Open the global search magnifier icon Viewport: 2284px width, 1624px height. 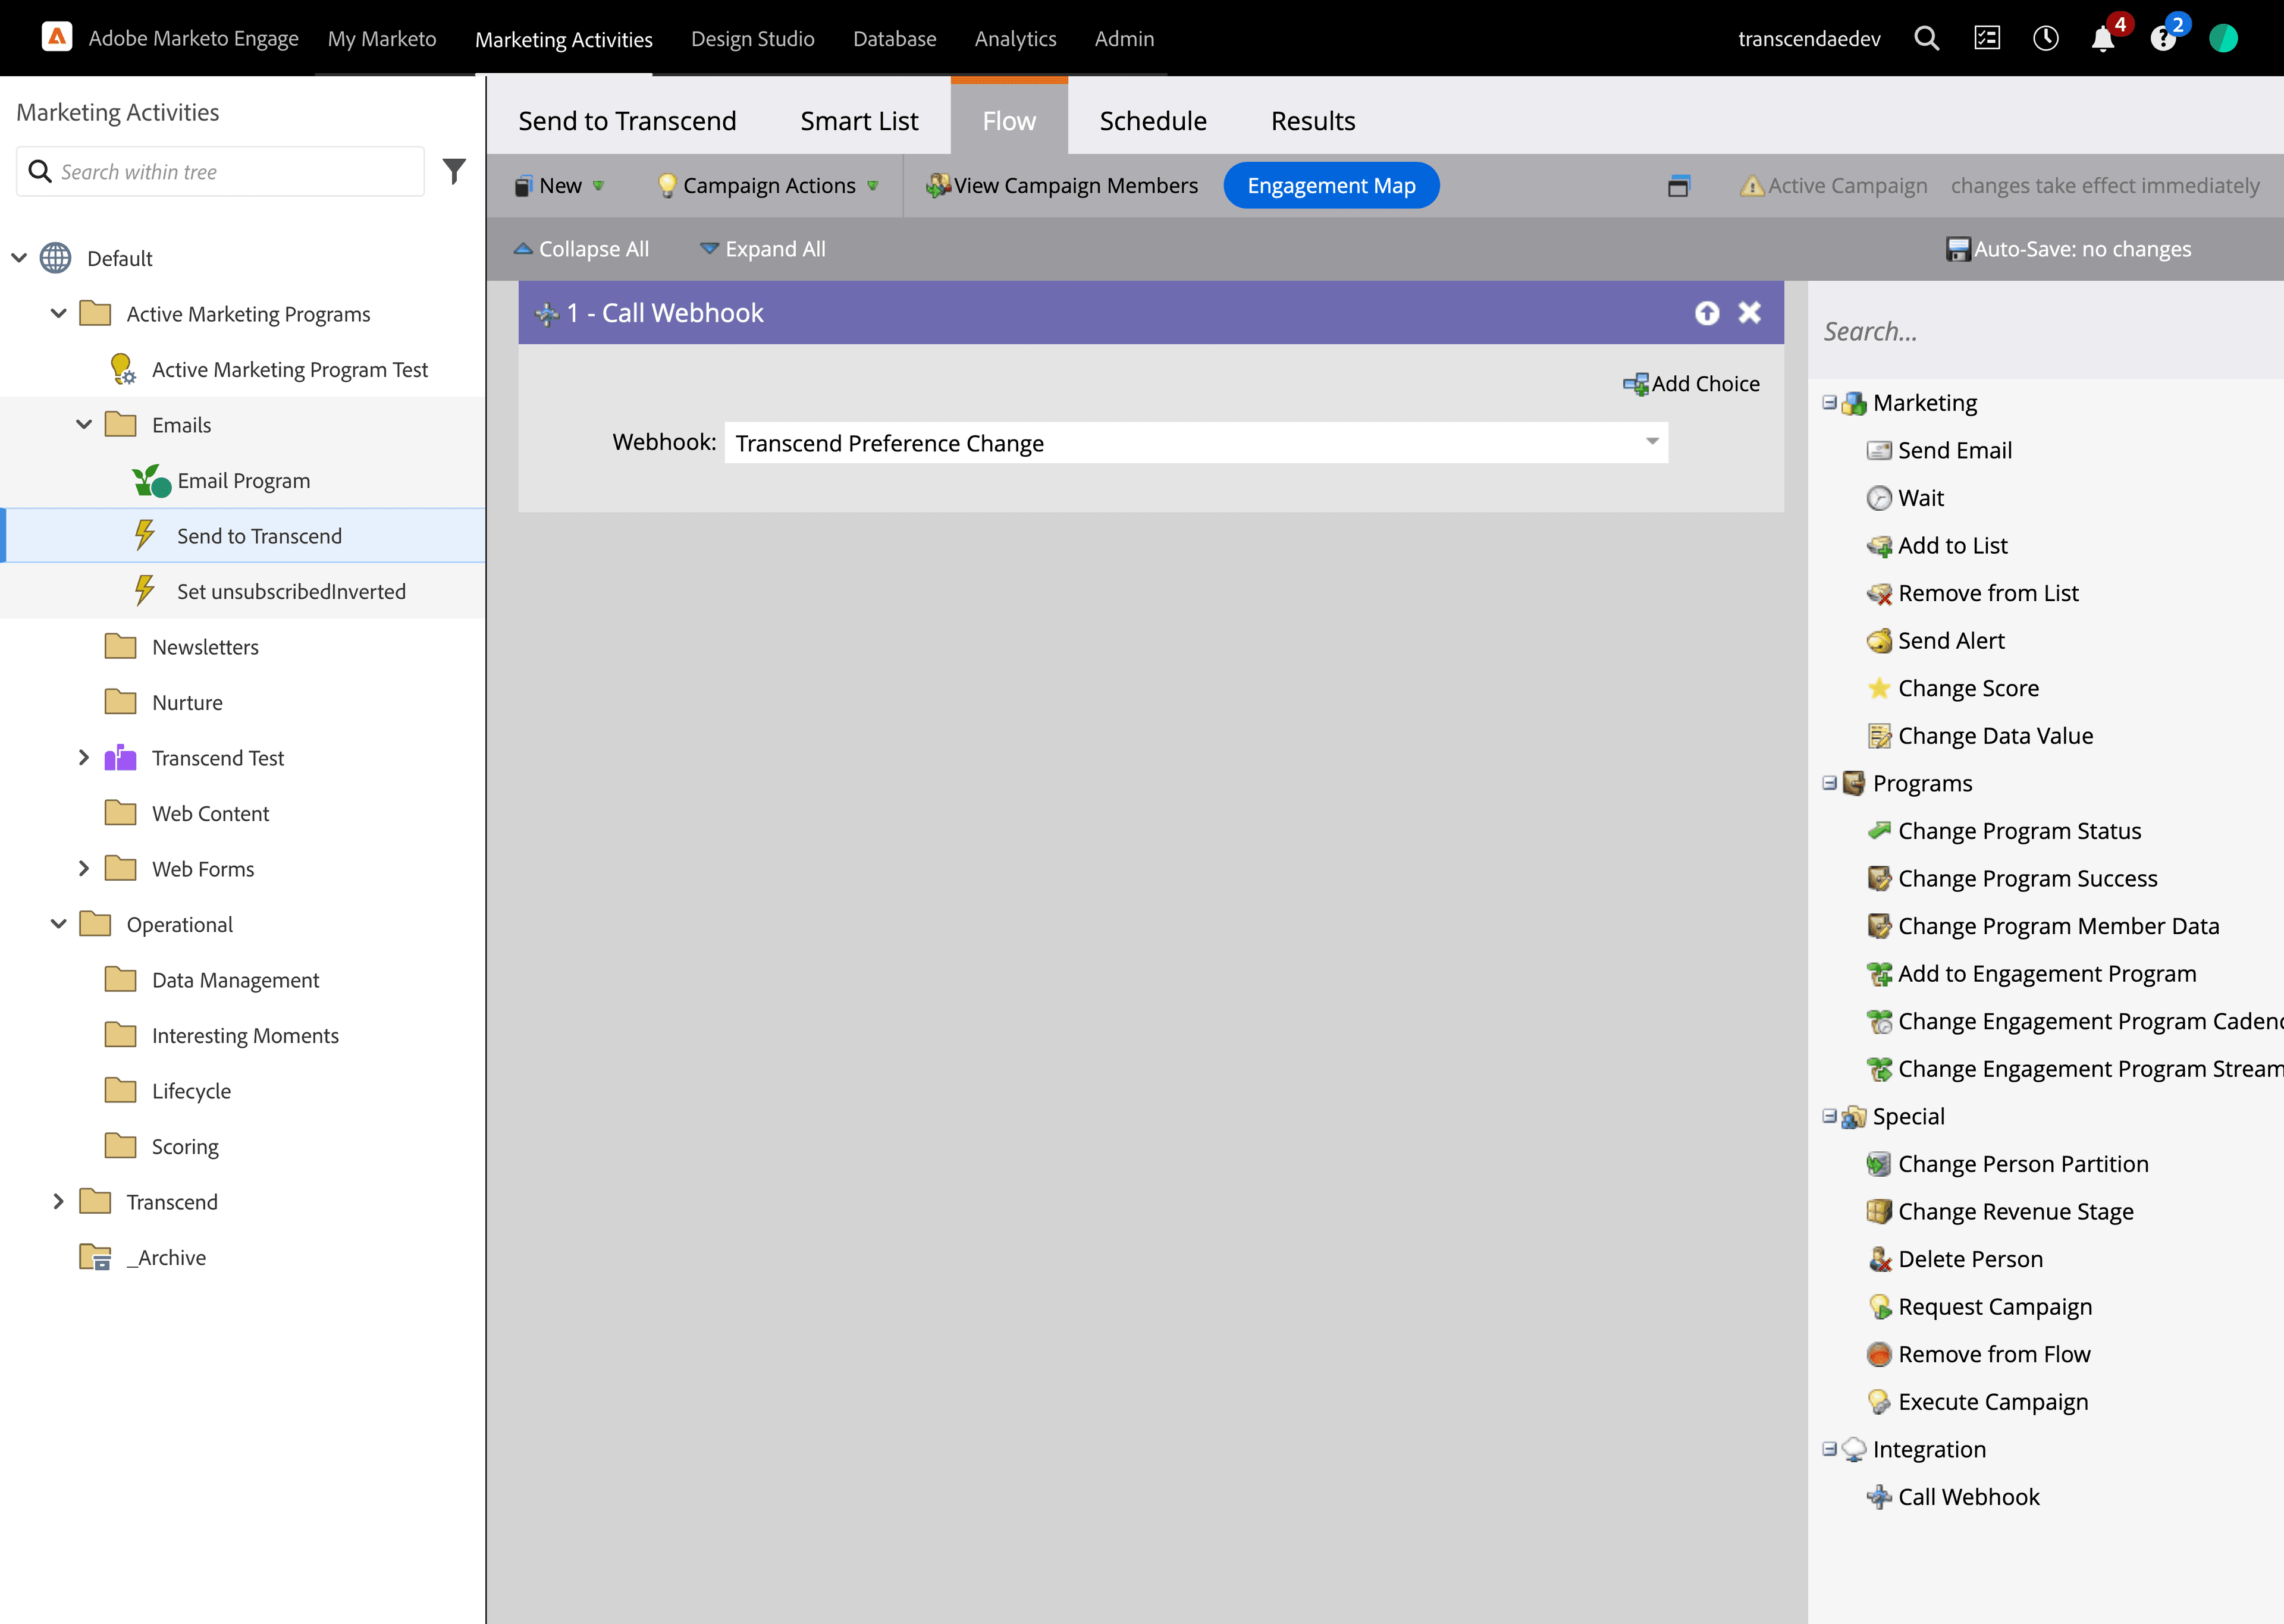[1926, 39]
